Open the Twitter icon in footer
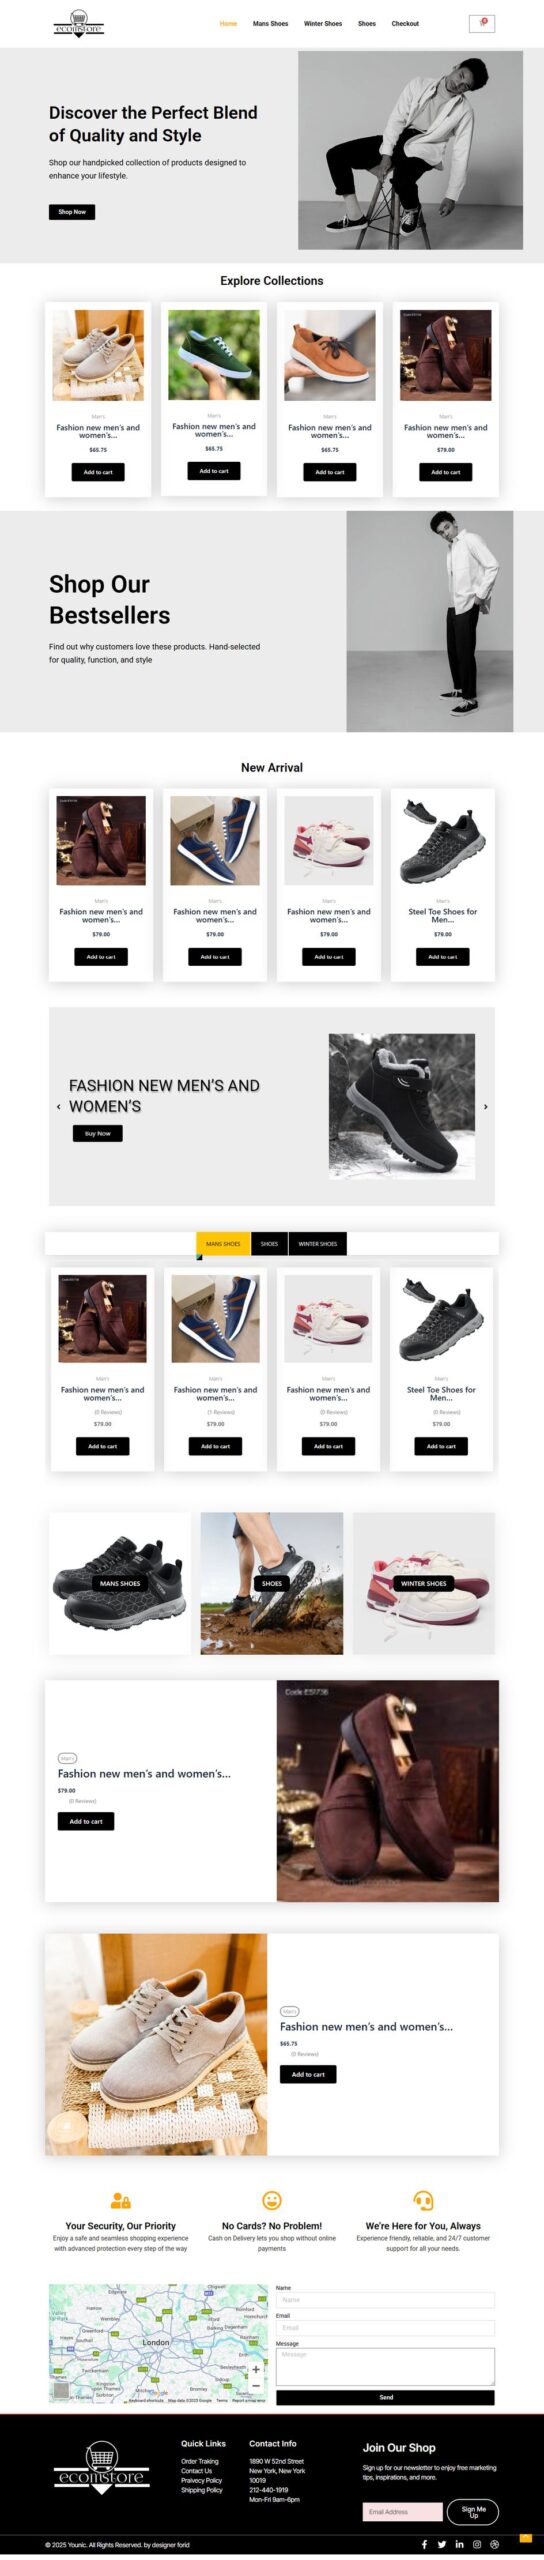544x2560 pixels. tap(441, 2544)
